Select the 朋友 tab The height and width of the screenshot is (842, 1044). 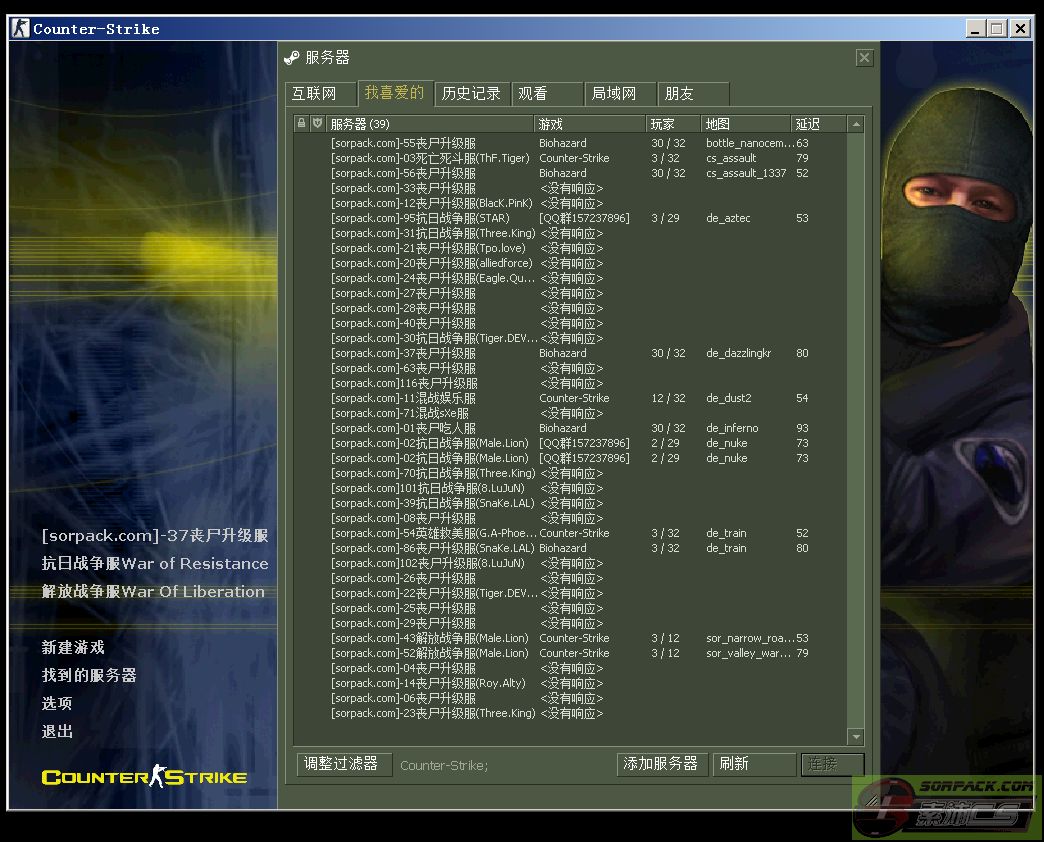(x=692, y=94)
